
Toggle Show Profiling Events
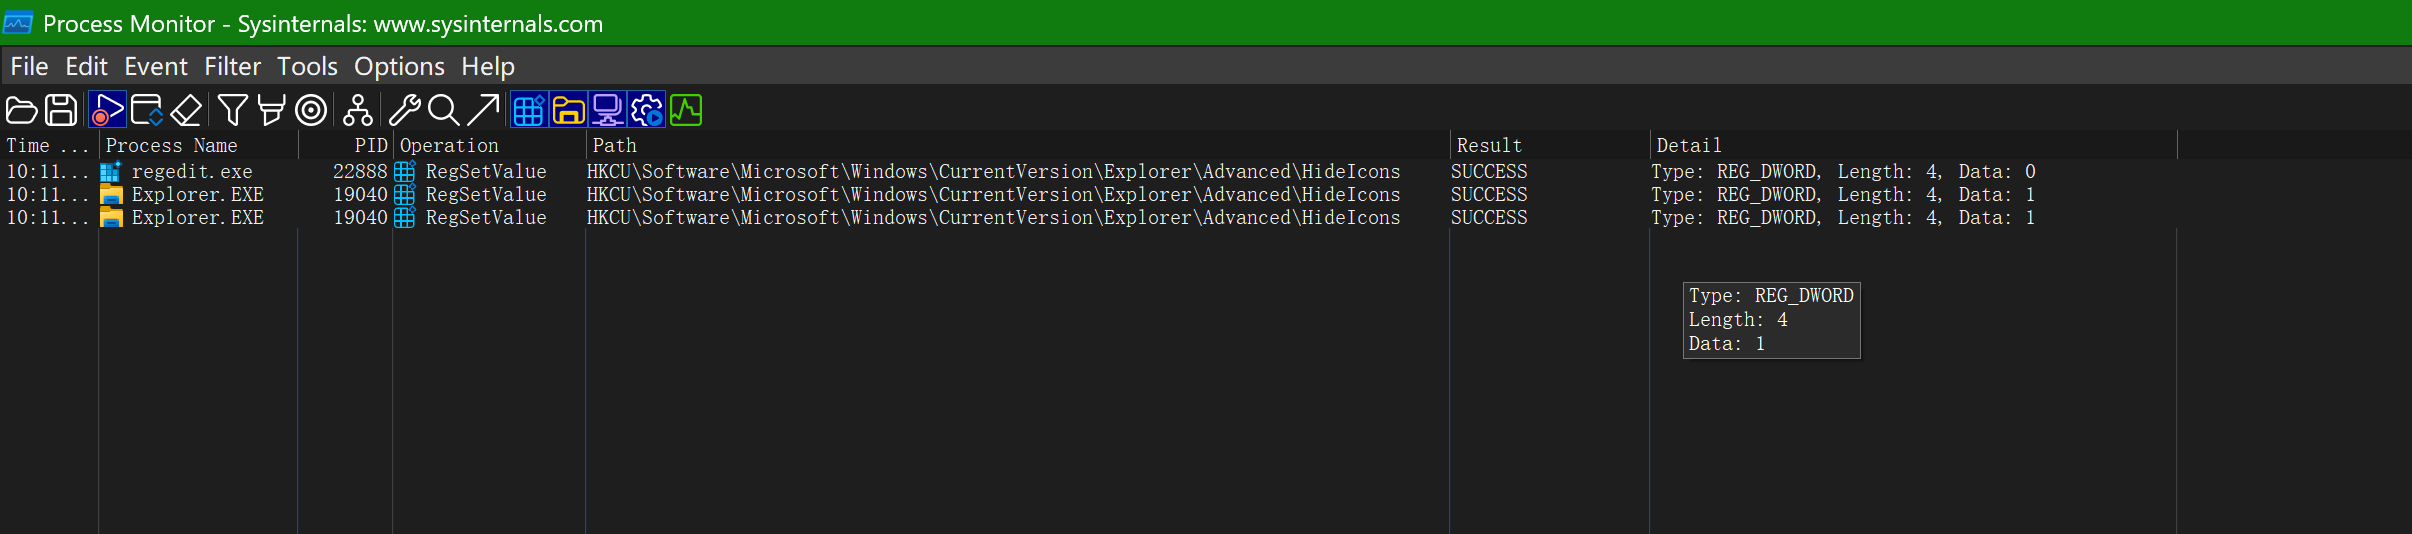[686, 110]
